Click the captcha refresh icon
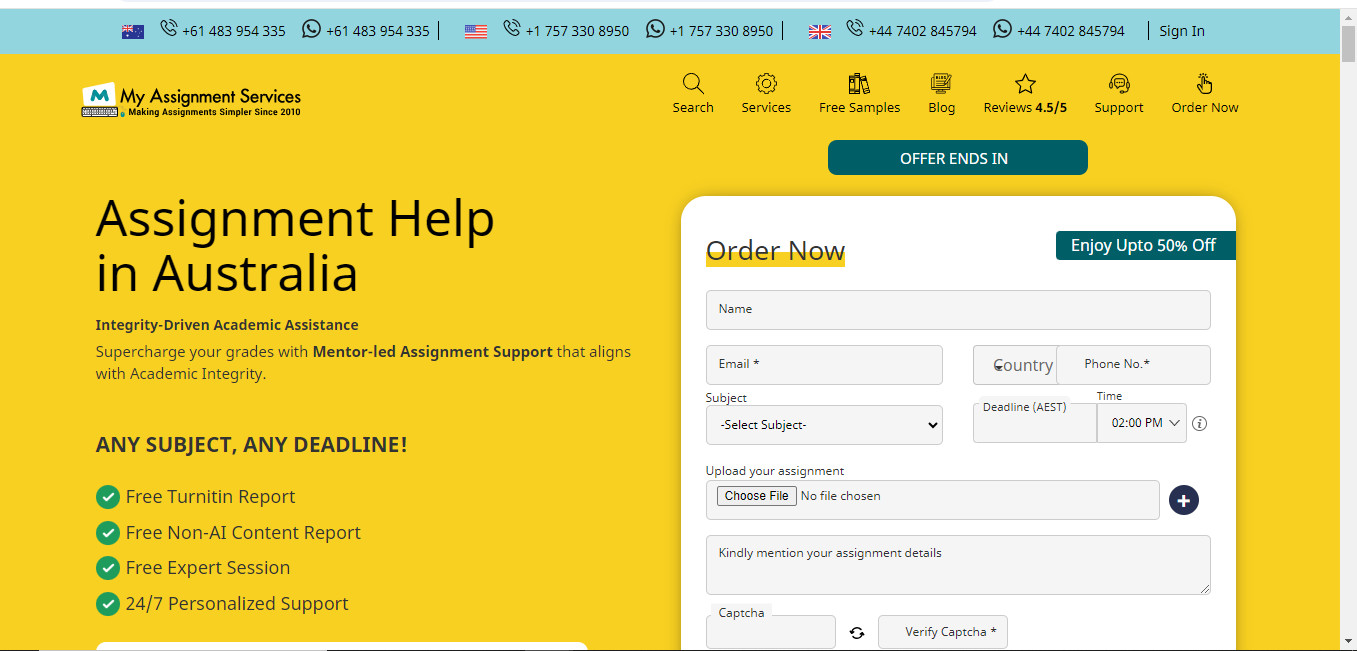 857,633
